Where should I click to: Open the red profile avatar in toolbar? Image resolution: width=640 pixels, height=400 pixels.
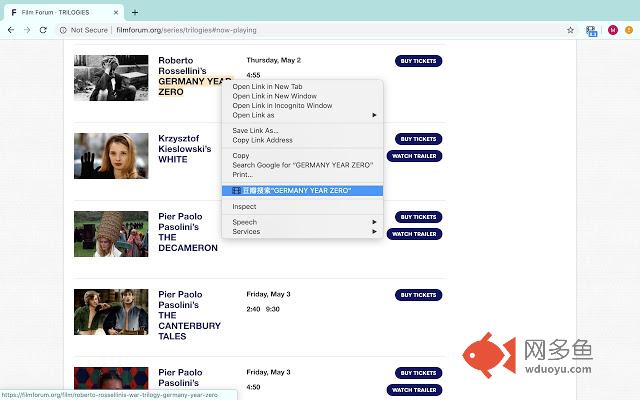[x=613, y=30]
